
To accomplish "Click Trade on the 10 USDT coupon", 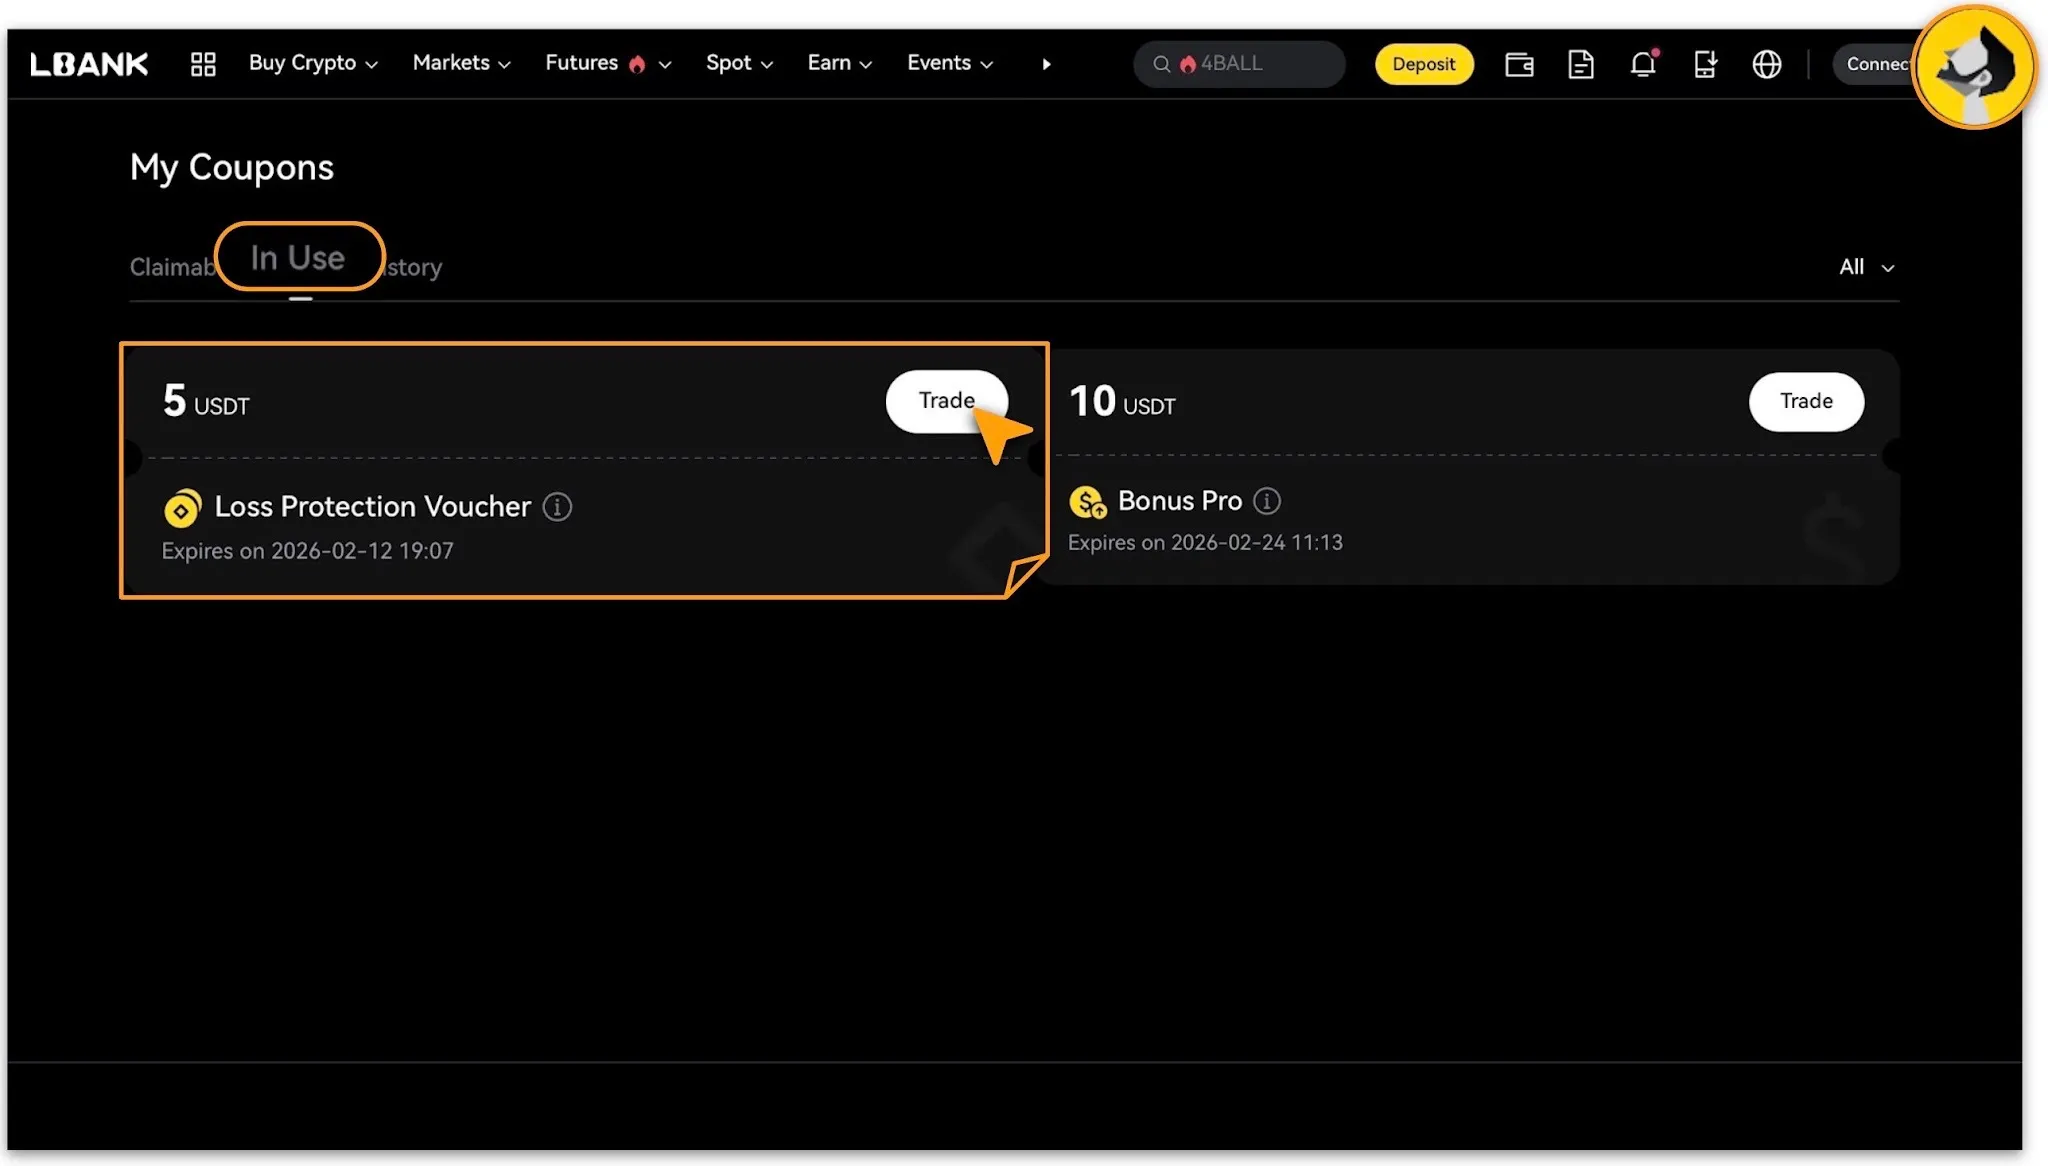I will pos(1806,401).
